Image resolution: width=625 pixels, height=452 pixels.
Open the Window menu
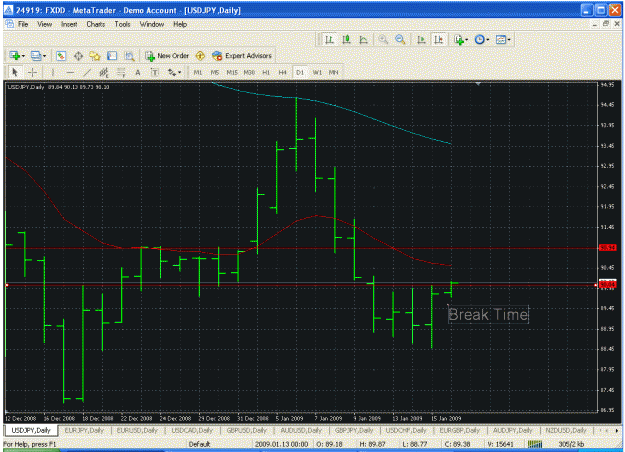pos(152,24)
